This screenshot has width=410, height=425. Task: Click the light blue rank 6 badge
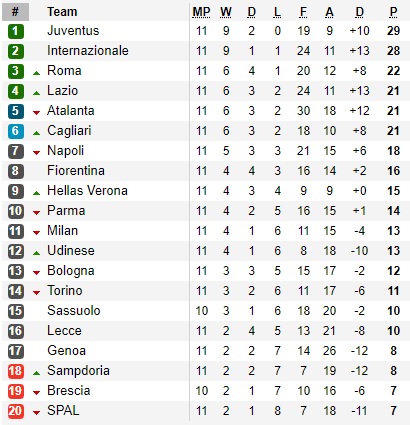pos(16,131)
